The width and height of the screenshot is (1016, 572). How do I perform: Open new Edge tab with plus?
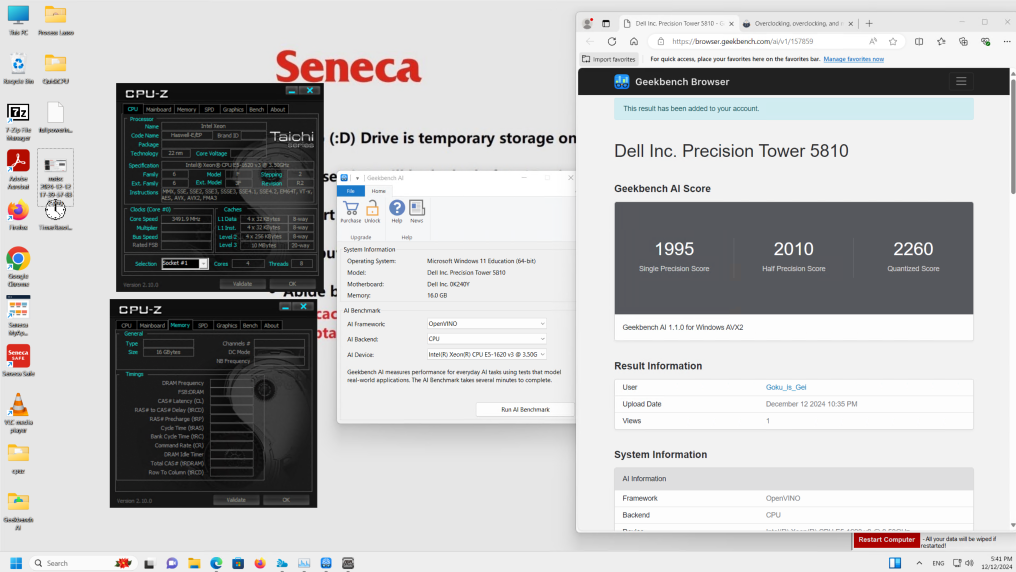click(x=869, y=23)
